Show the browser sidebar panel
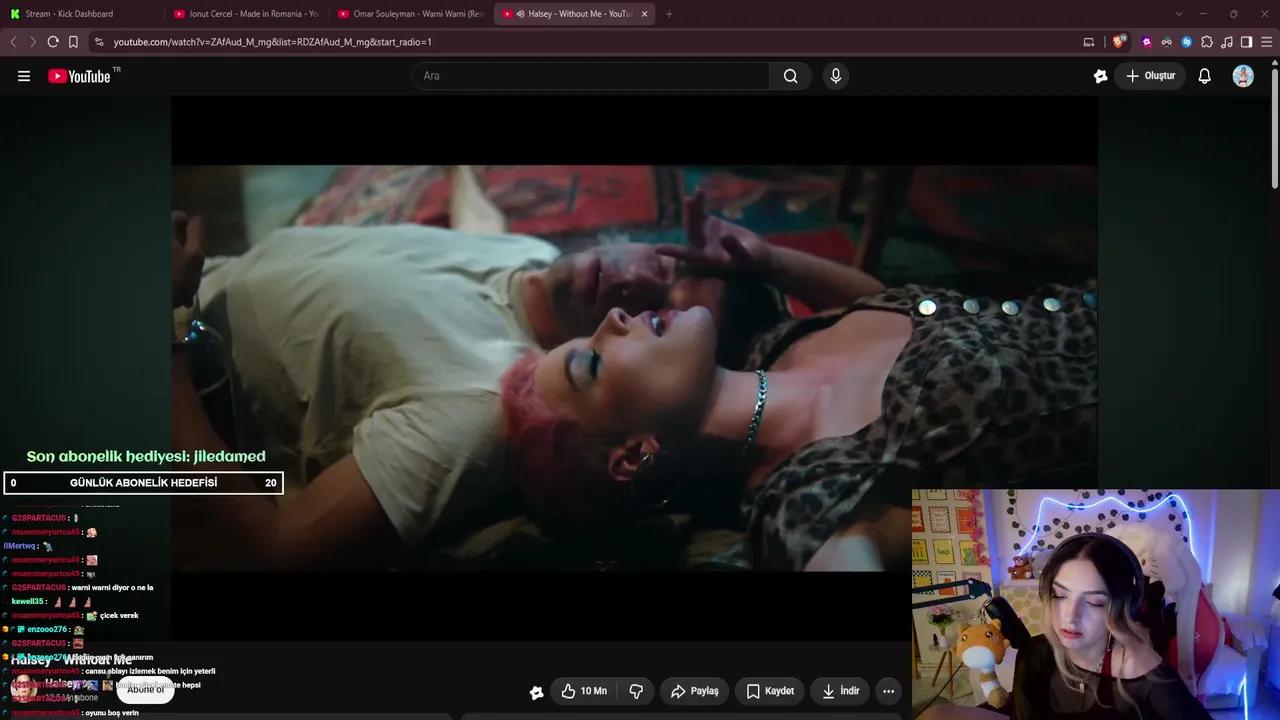This screenshot has width=1280, height=720. point(1246,42)
